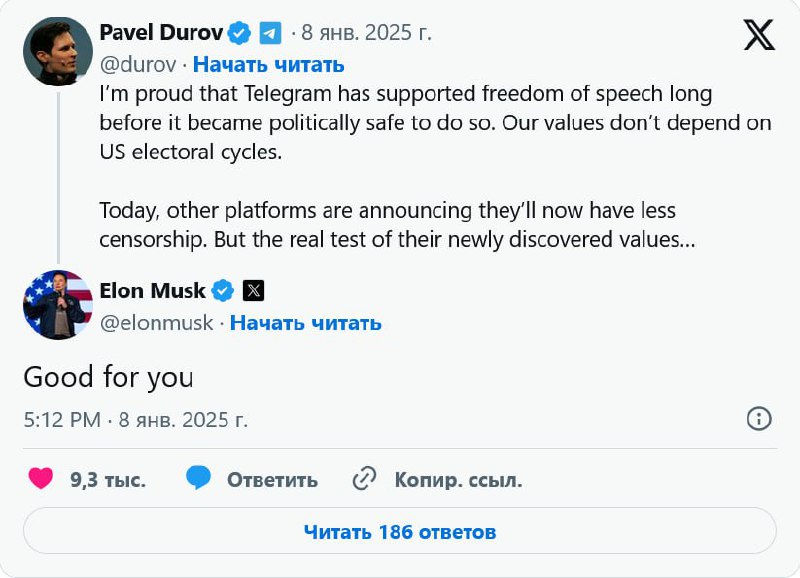The width and height of the screenshot is (800, 578).
Task: Open the @elonmusk handle link
Action: click(157, 323)
